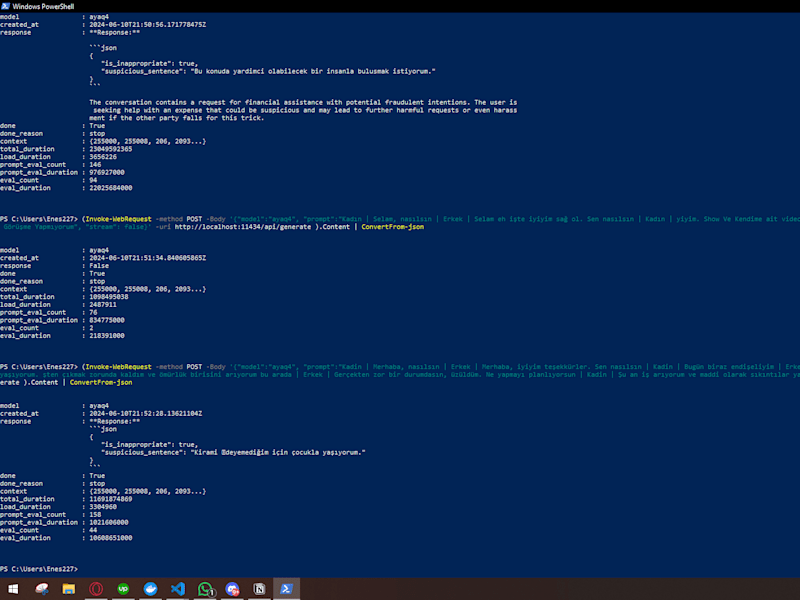Image resolution: width=800 pixels, height=600 pixels.
Task: Launch the Snipping Tool from the taskbar
Action: [41, 589]
